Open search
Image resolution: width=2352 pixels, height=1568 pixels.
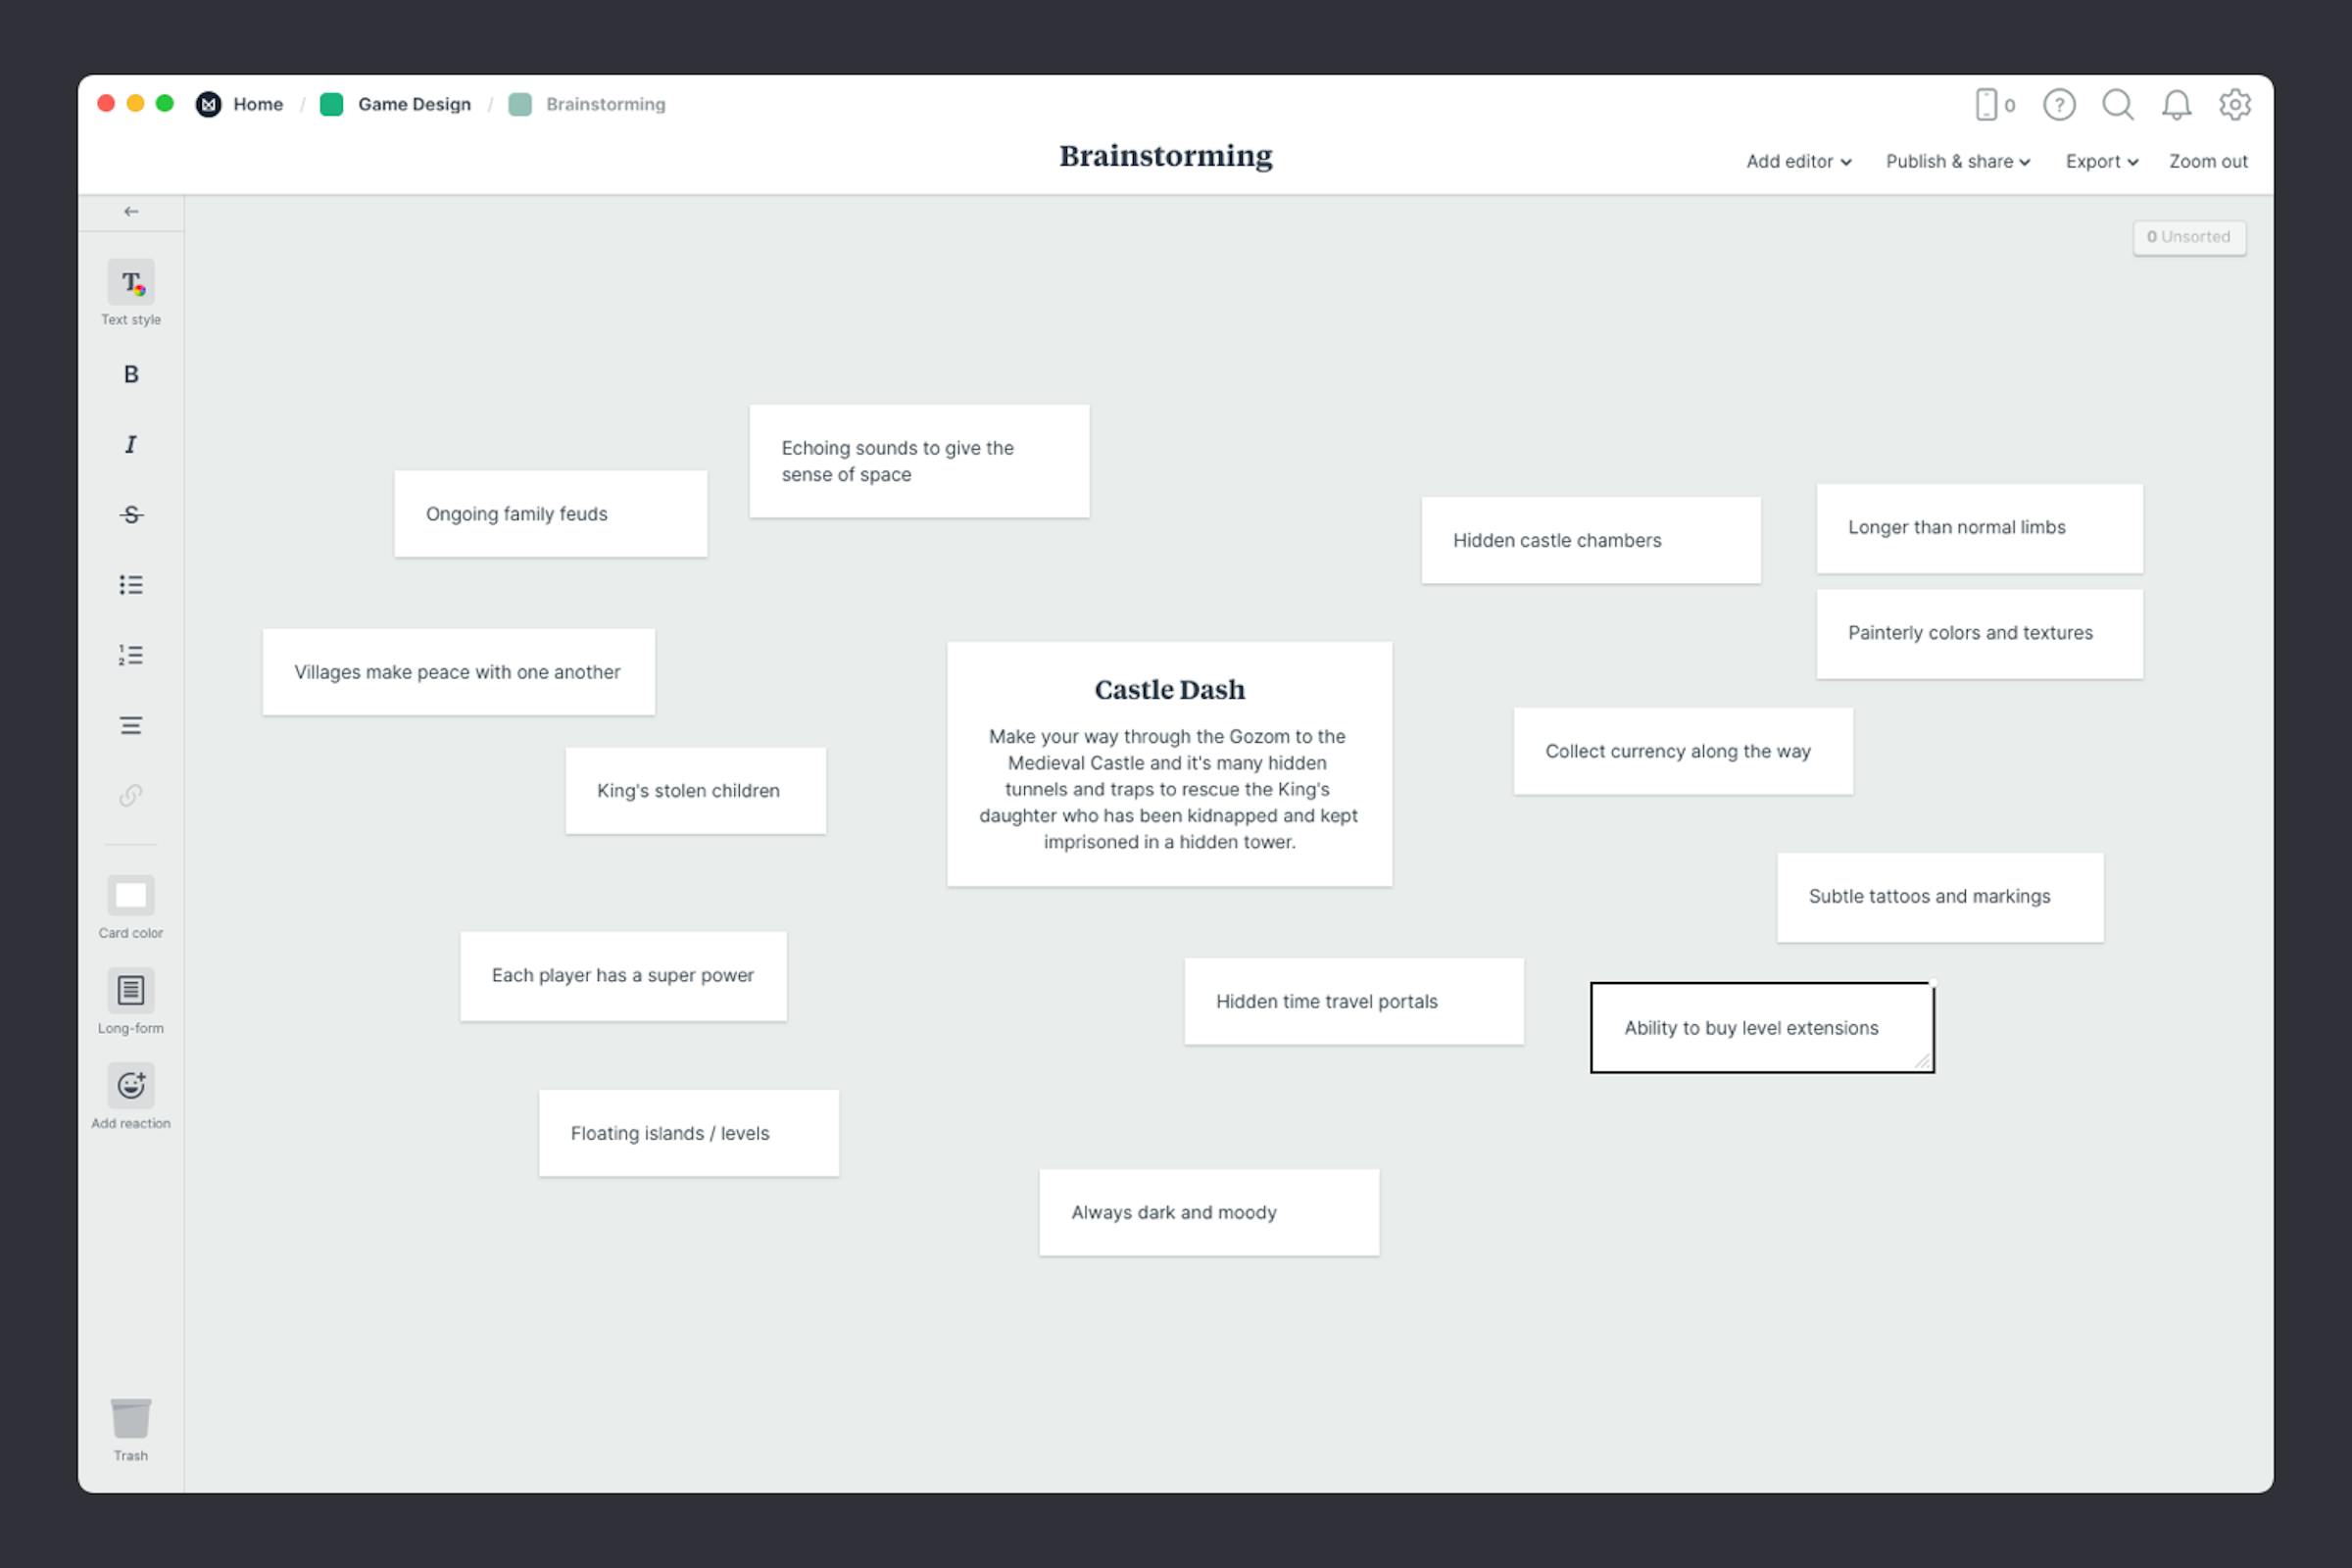[x=2118, y=104]
